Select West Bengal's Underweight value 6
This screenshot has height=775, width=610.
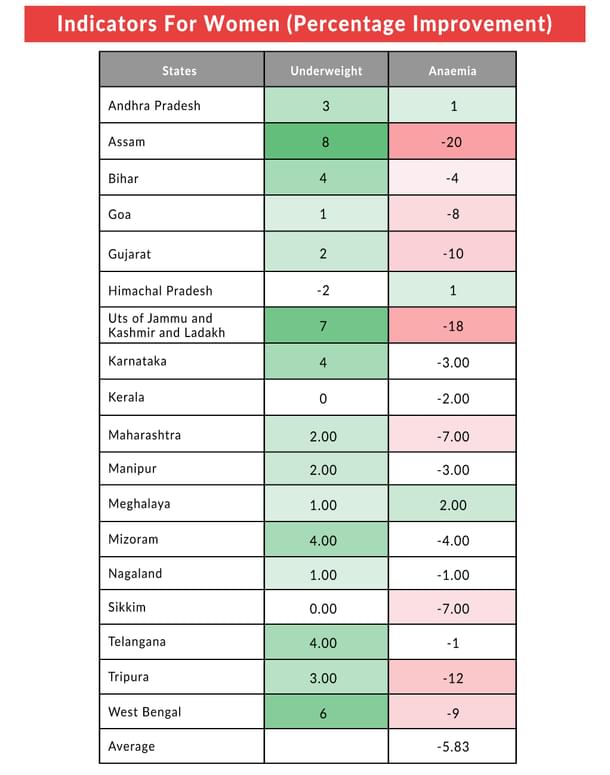326,713
